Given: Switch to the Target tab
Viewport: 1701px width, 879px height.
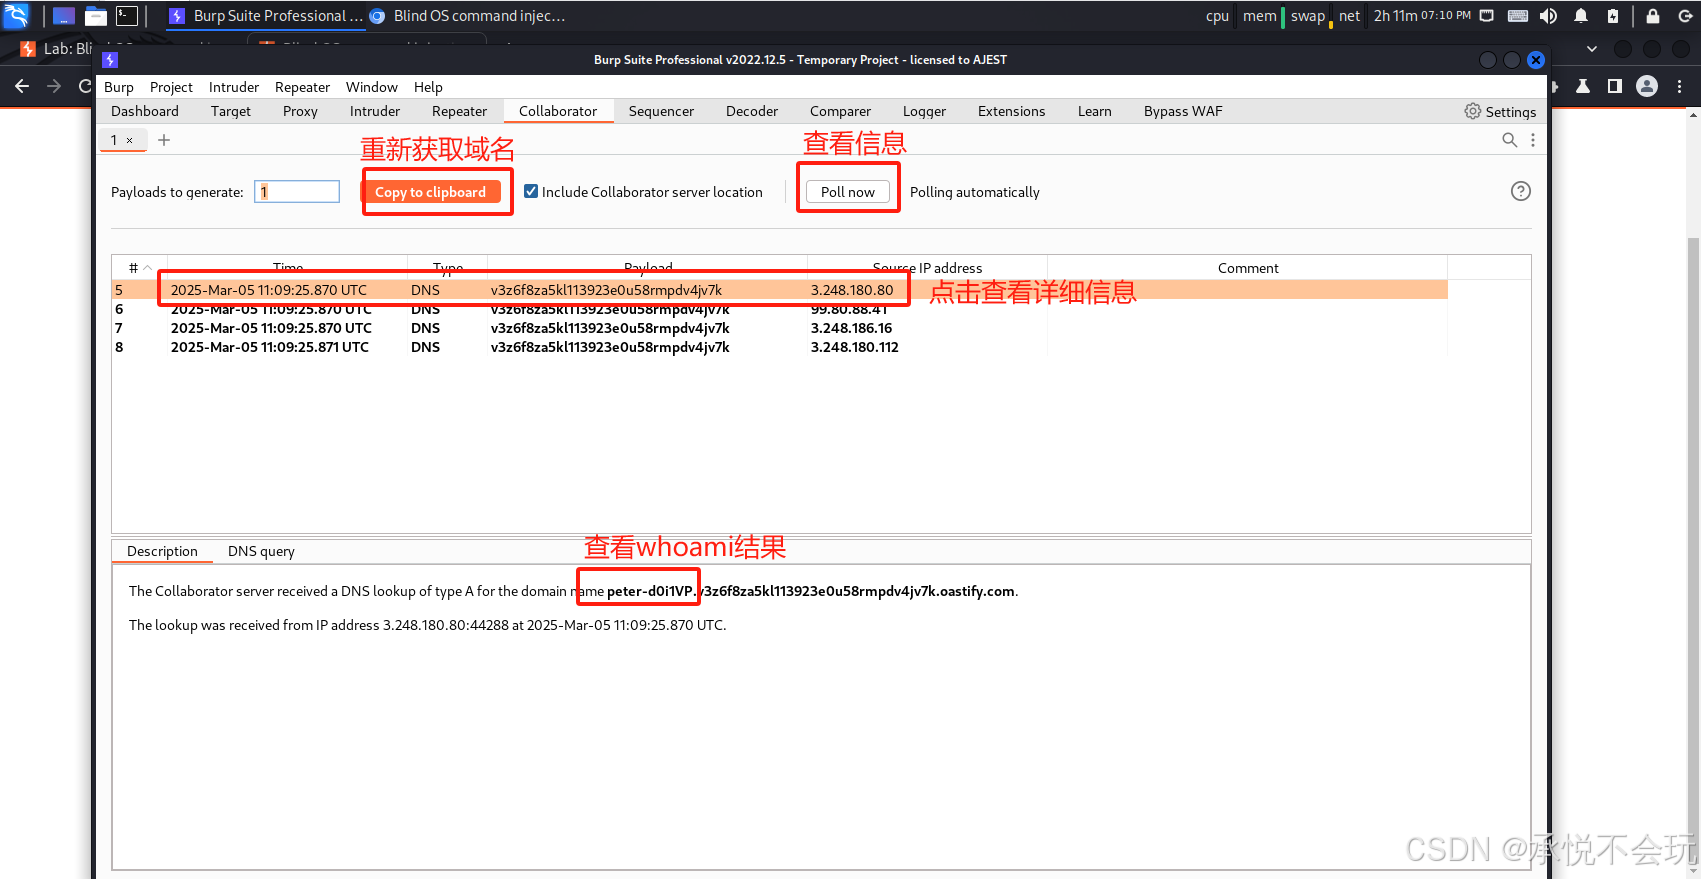Looking at the screenshot, I should click(x=231, y=111).
